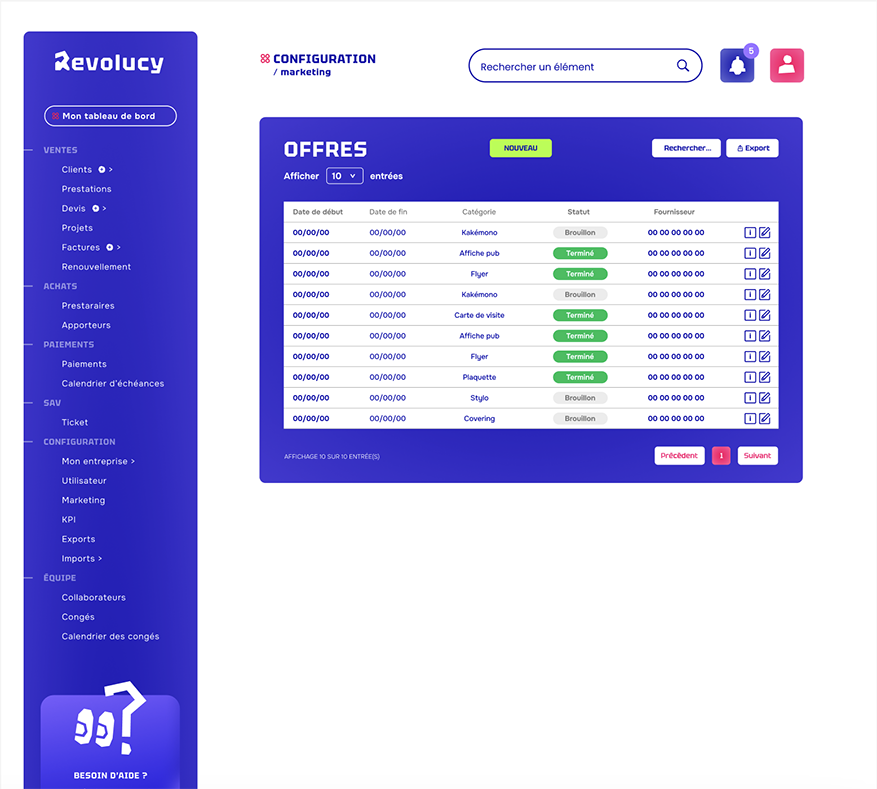The height and width of the screenshot is (789, 877).
Task: Open Marketing in the sidebar
Action: pyautogui.click(x=83, y=500)
